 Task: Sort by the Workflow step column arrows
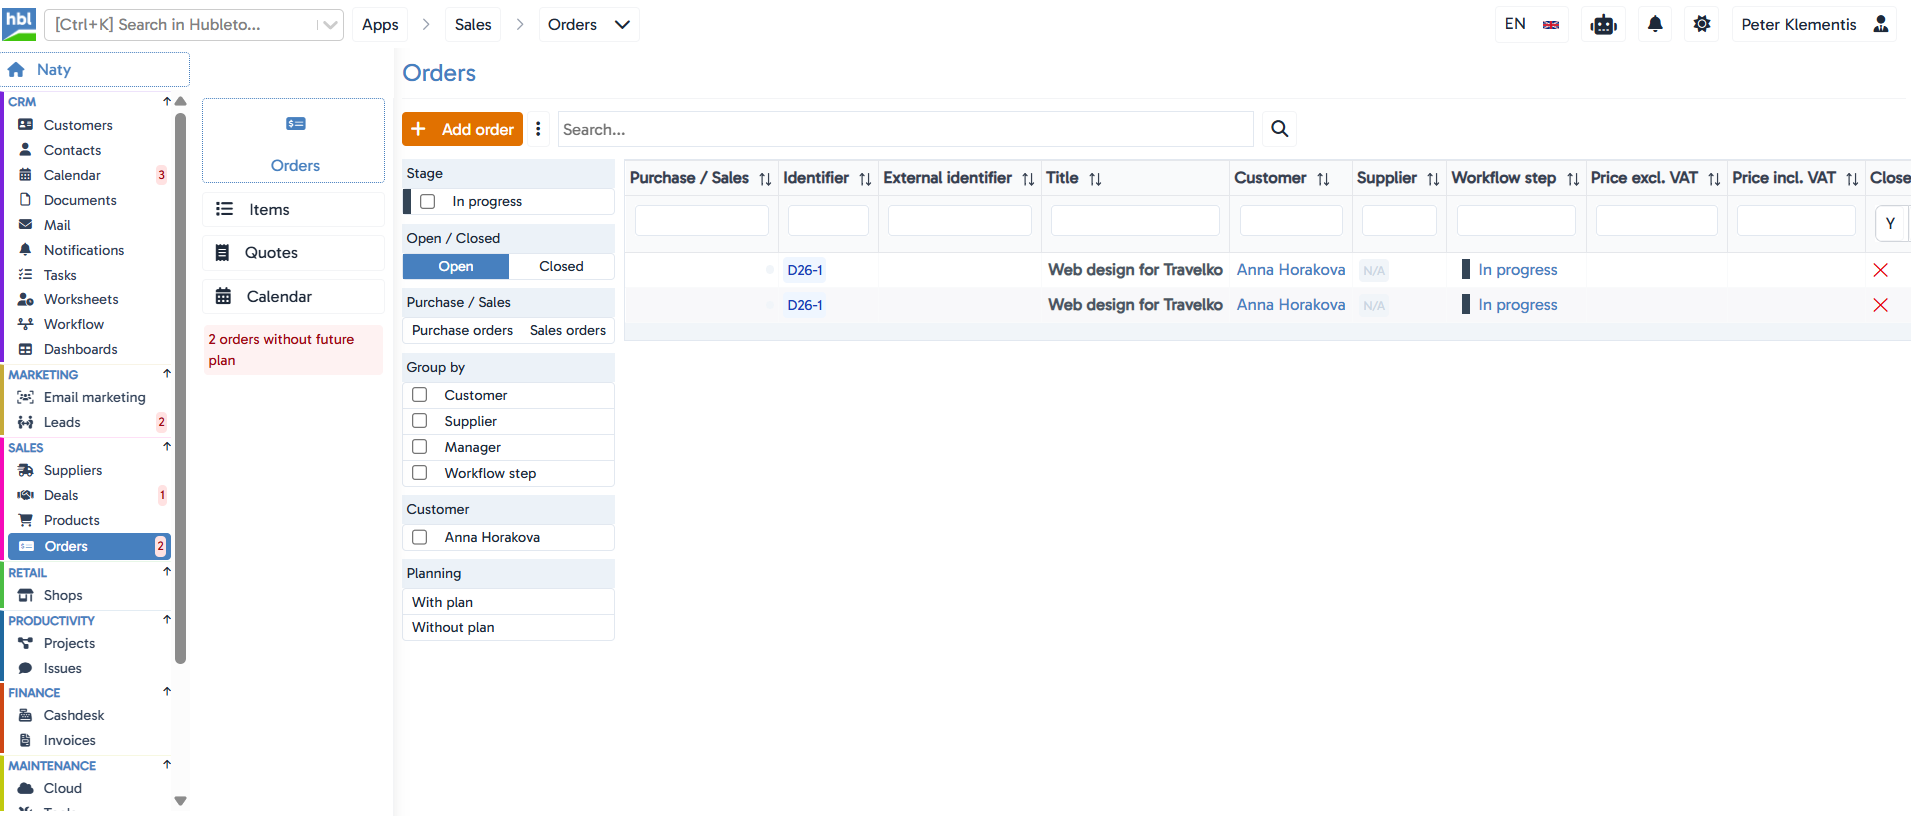(x=1573, y=179)
